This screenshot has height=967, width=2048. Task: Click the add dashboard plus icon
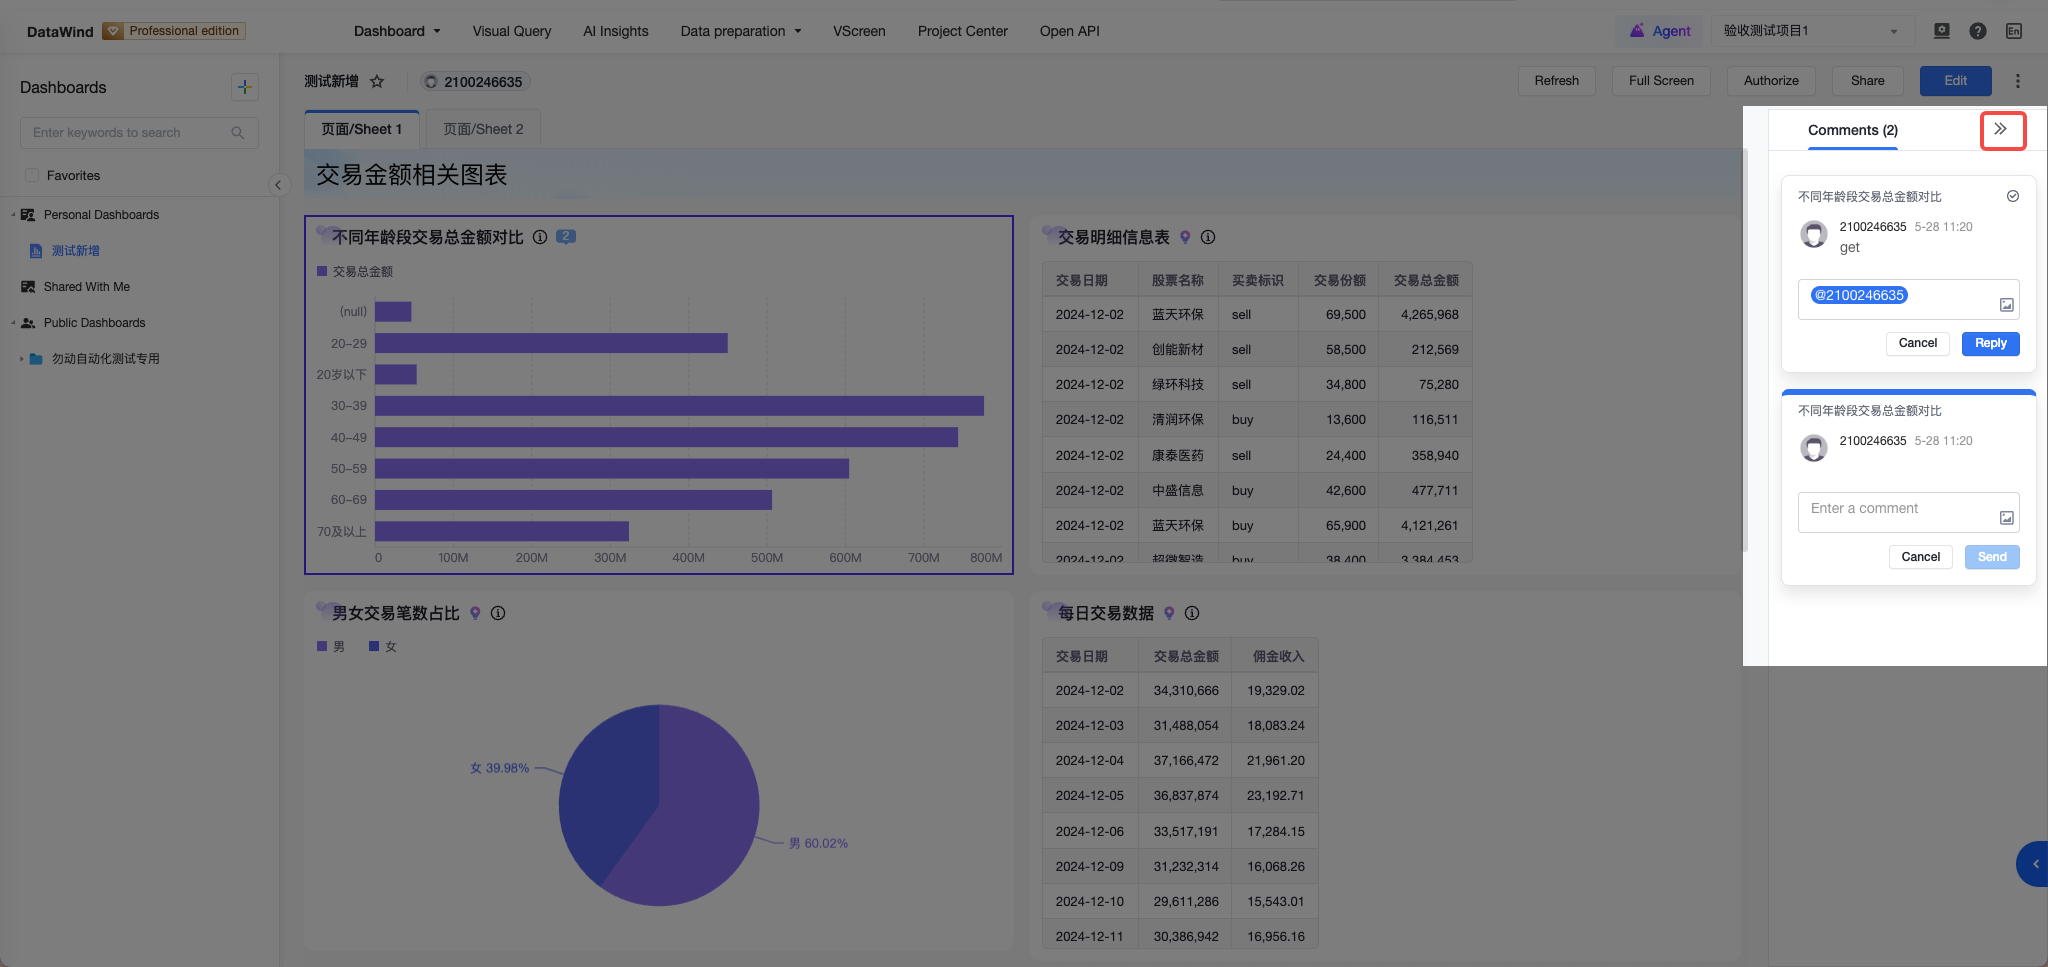(x=244, y=87)
